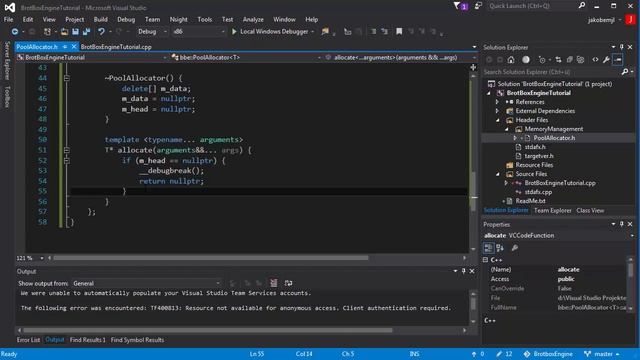Click Sync with Active Document icon

(x=558, y=60)
